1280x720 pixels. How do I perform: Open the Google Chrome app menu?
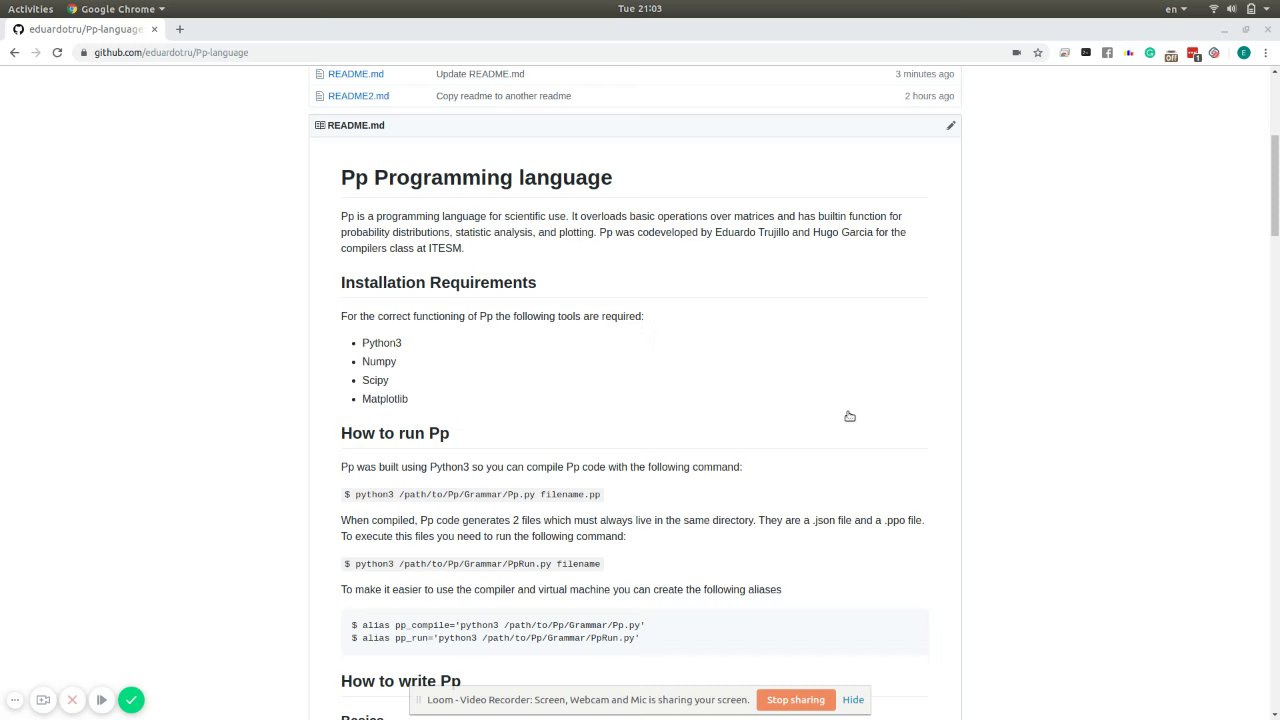tap(116, 9)
